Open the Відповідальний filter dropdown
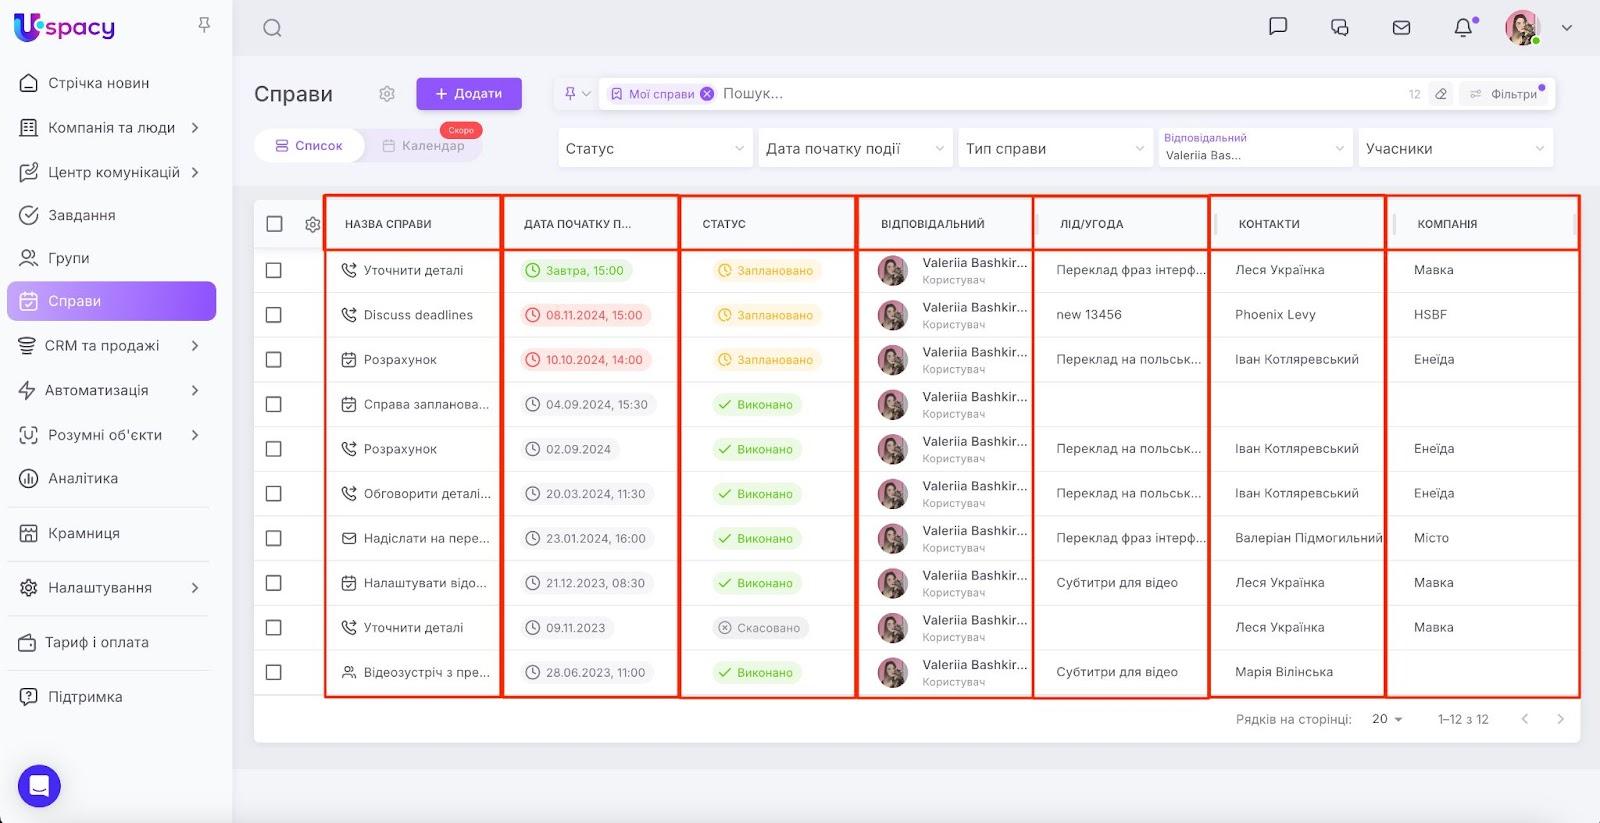1600x823 pixels. pos(1255,148)
